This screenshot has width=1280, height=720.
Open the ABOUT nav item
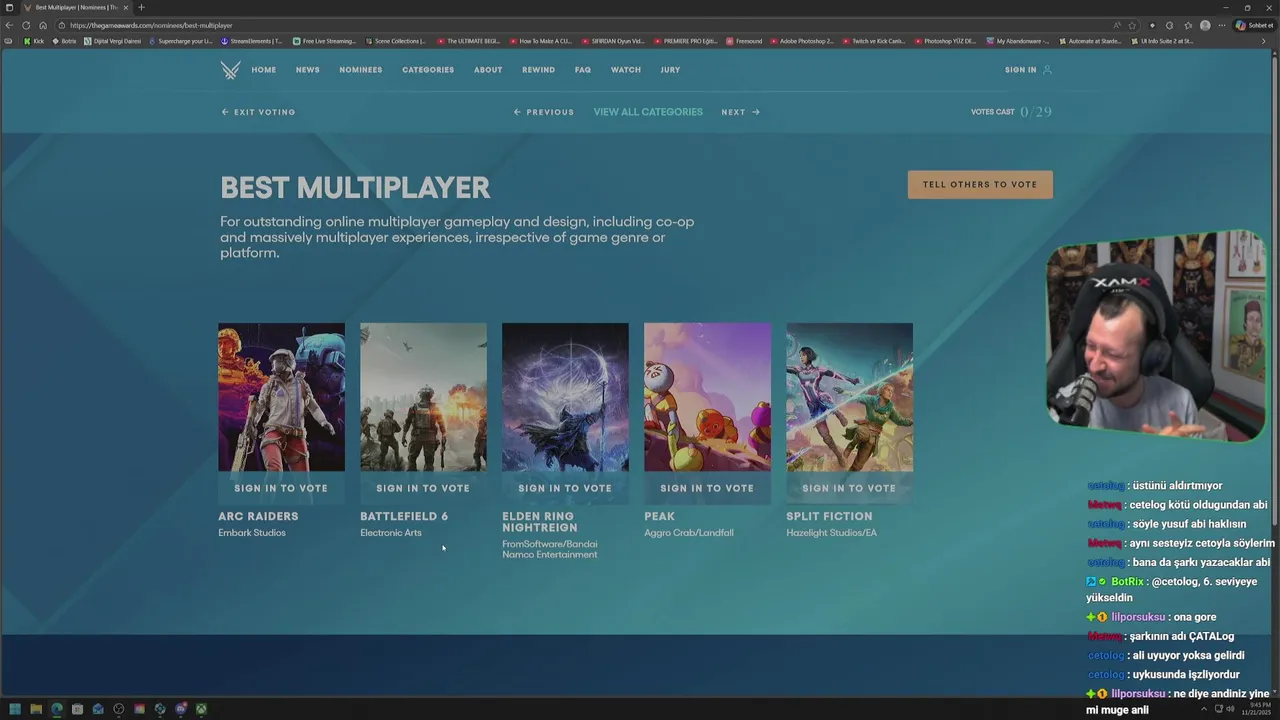(x=488, y=70)
